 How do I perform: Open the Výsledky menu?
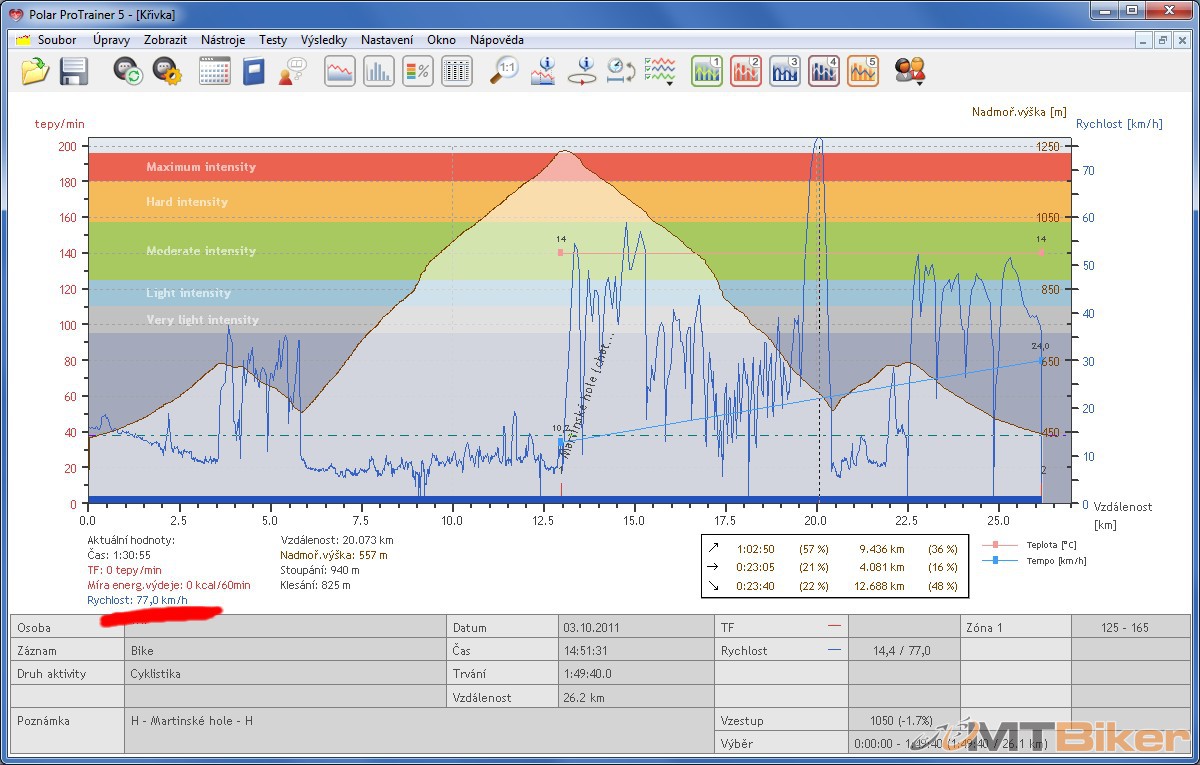(x=324, y=40)
